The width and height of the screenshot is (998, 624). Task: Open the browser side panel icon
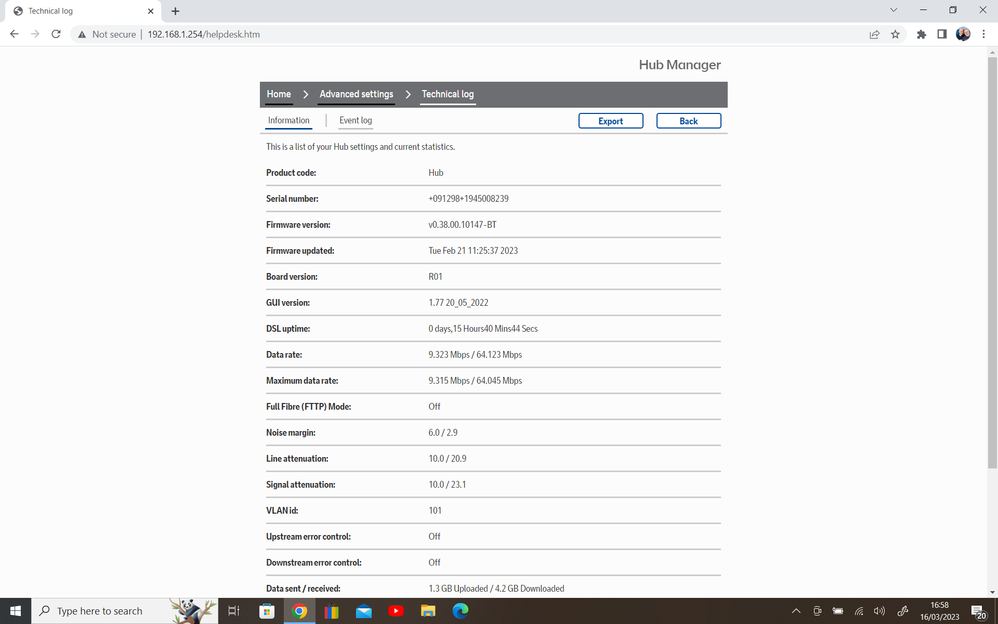click(942, 34)
